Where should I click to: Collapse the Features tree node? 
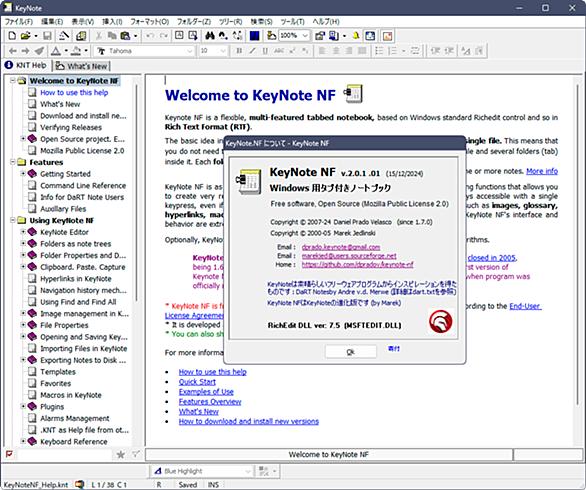[x=12, y=162]
